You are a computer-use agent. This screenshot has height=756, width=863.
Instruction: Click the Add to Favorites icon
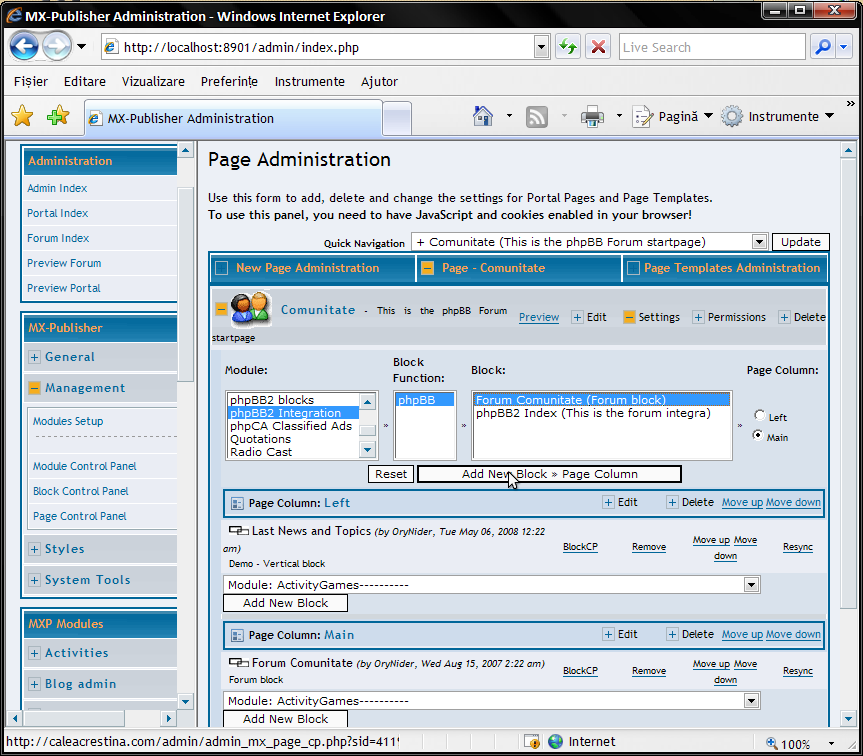[x=58, y=117]
